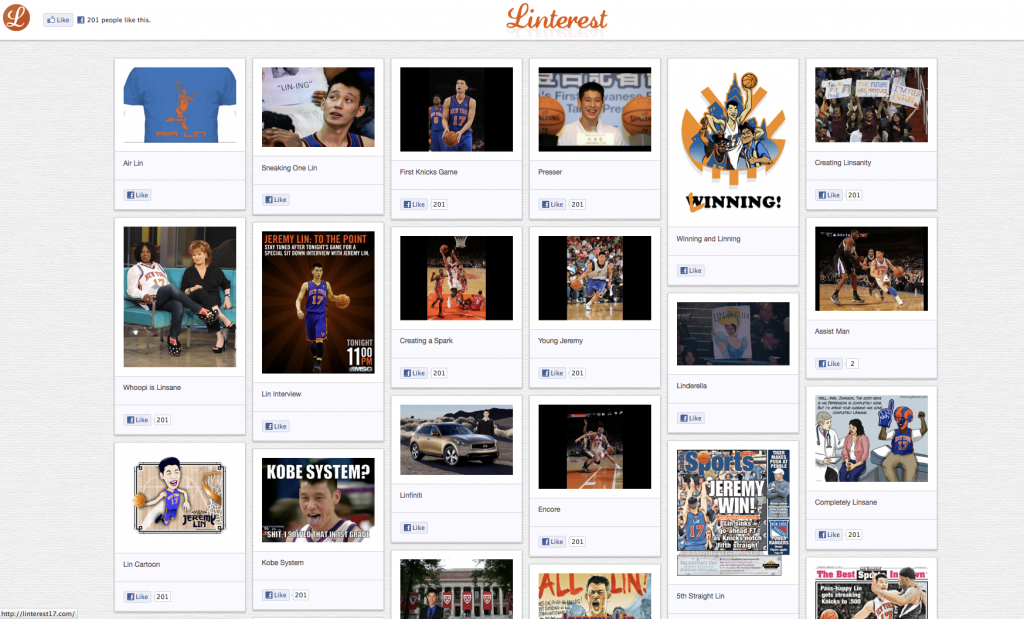Click the Young Jeremy caption
1024x619 pixels.
tap(560, 341)
